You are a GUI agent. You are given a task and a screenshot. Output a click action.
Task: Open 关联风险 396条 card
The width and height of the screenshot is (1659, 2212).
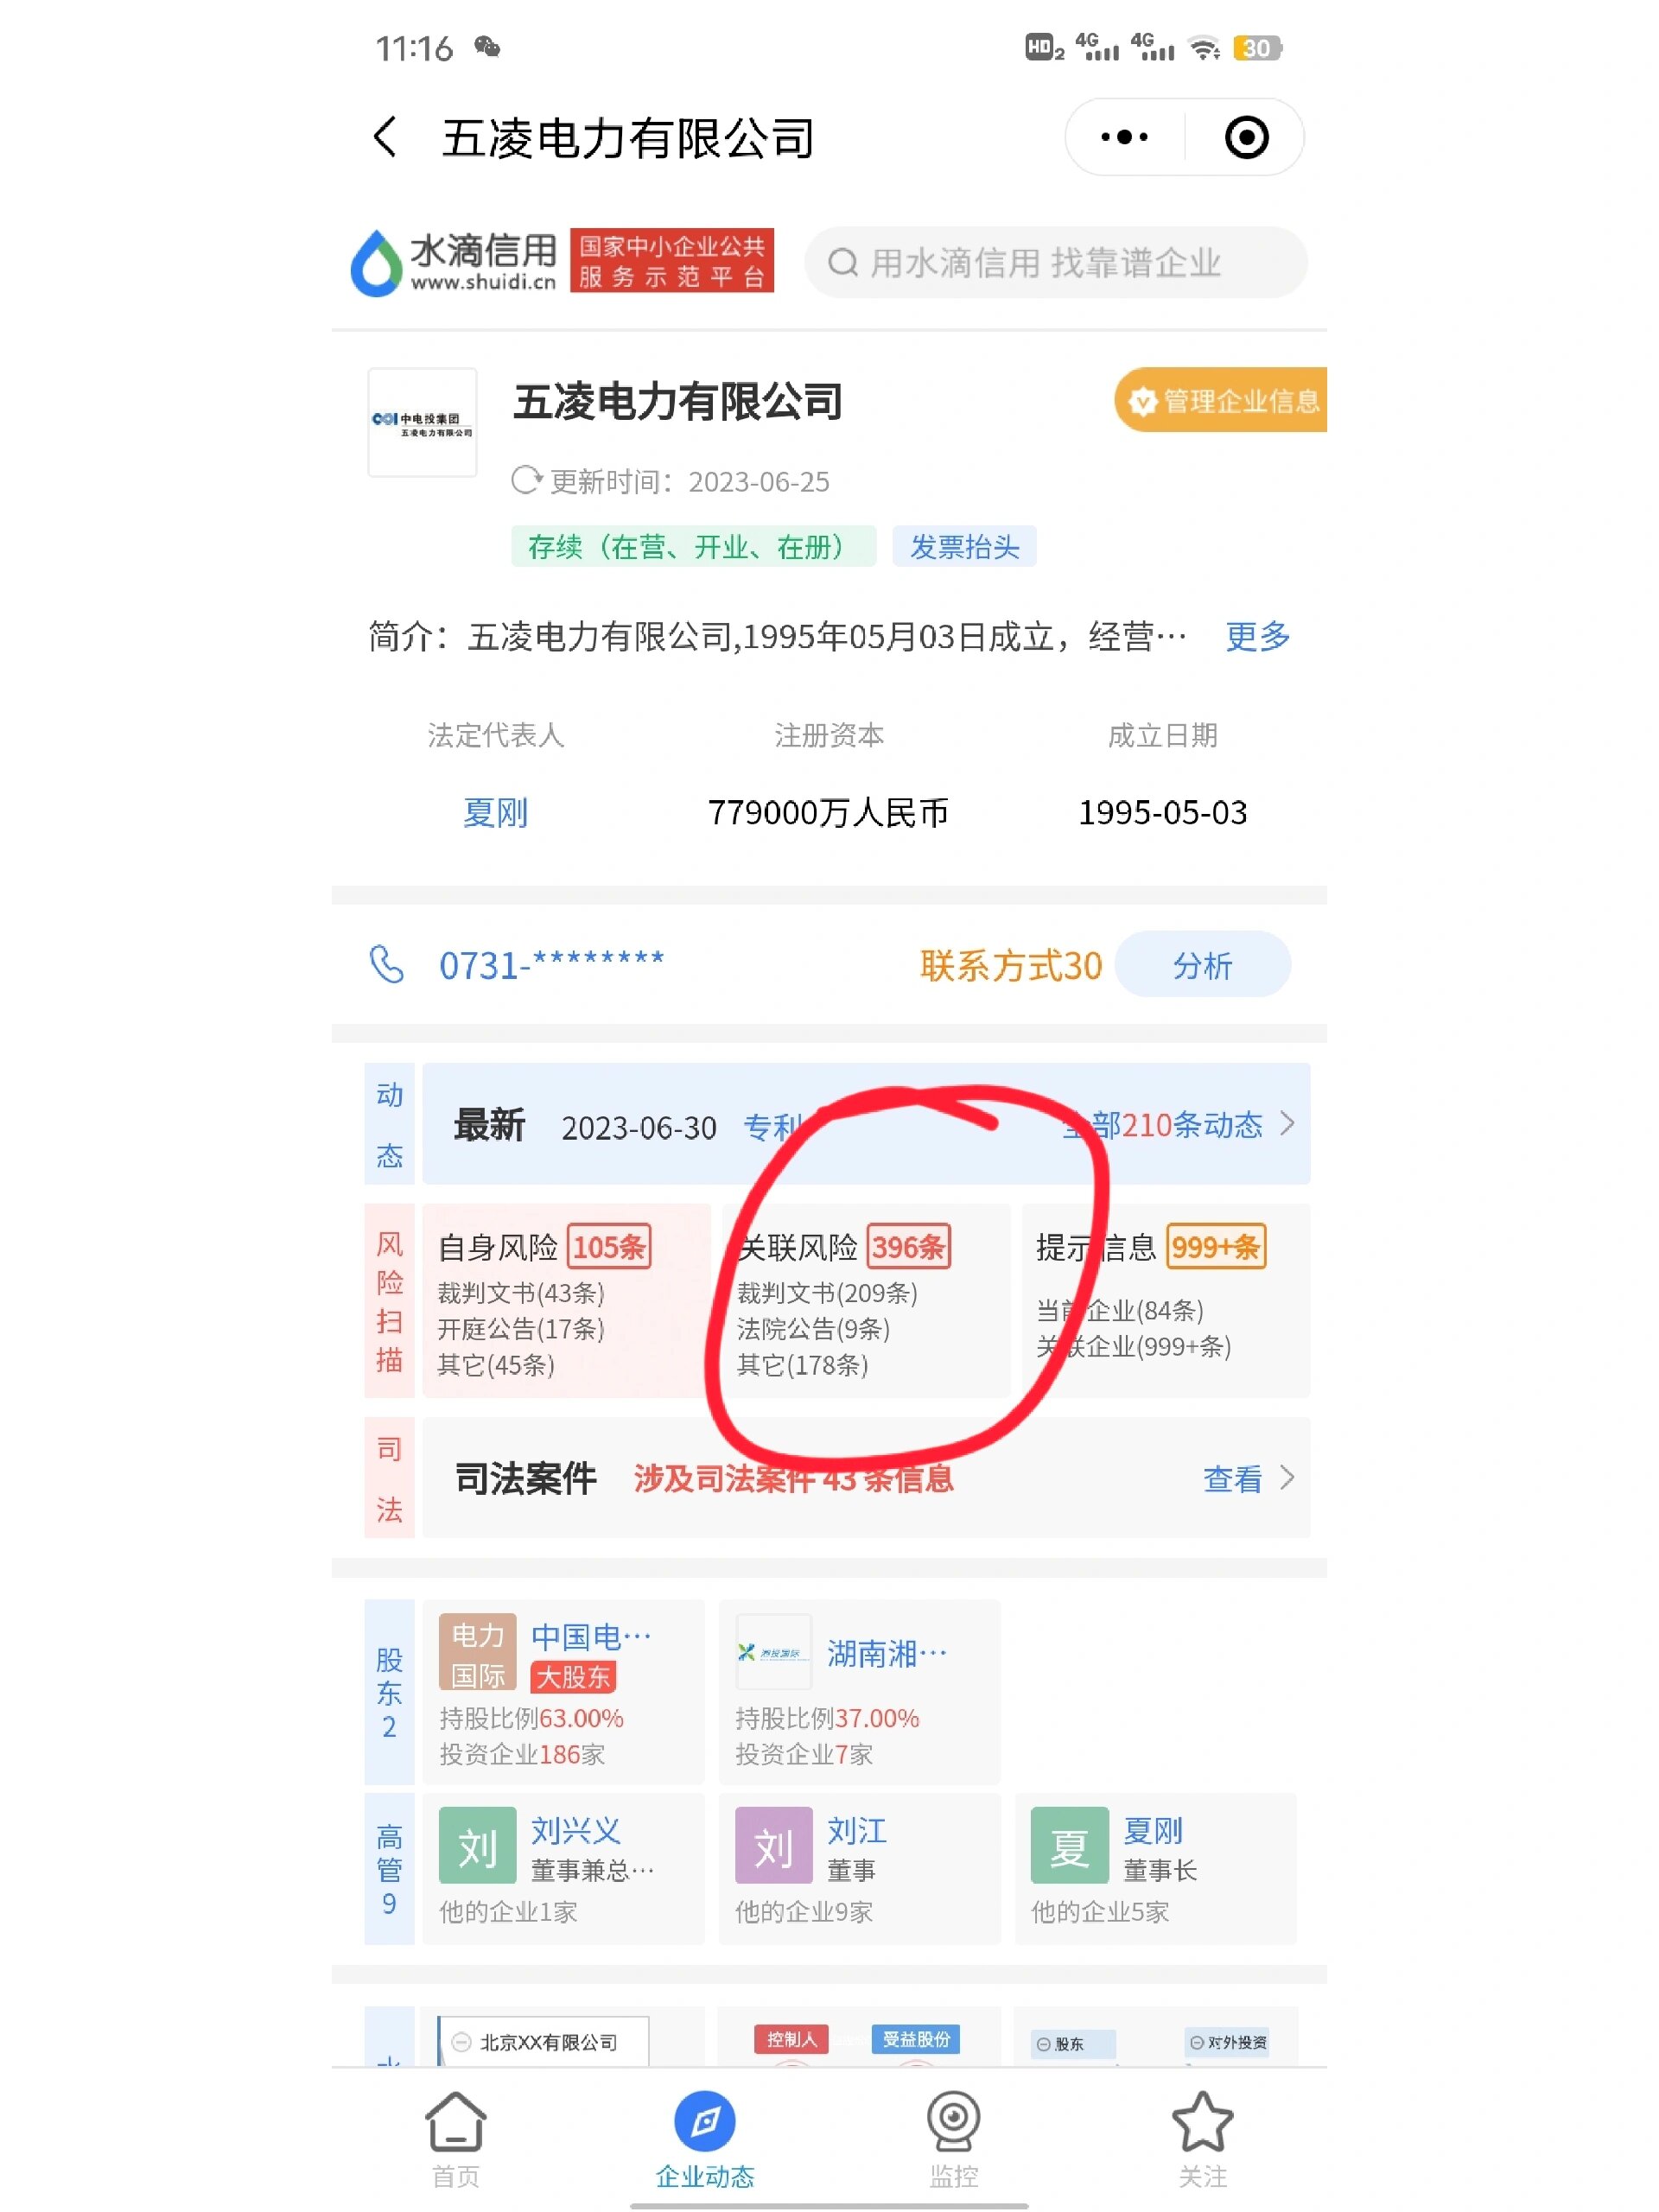[x=865, y=1300]
